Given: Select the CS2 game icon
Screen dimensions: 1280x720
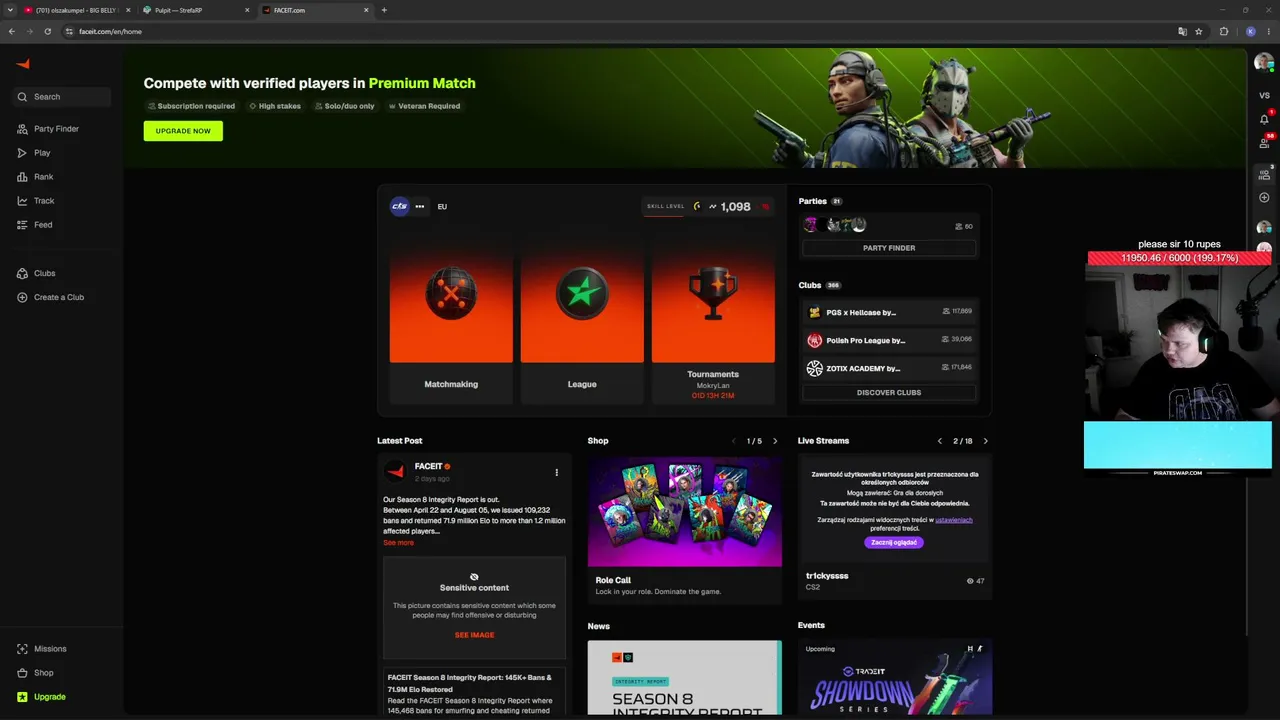Looking at the screenshot, I should (x=400, y=206).
